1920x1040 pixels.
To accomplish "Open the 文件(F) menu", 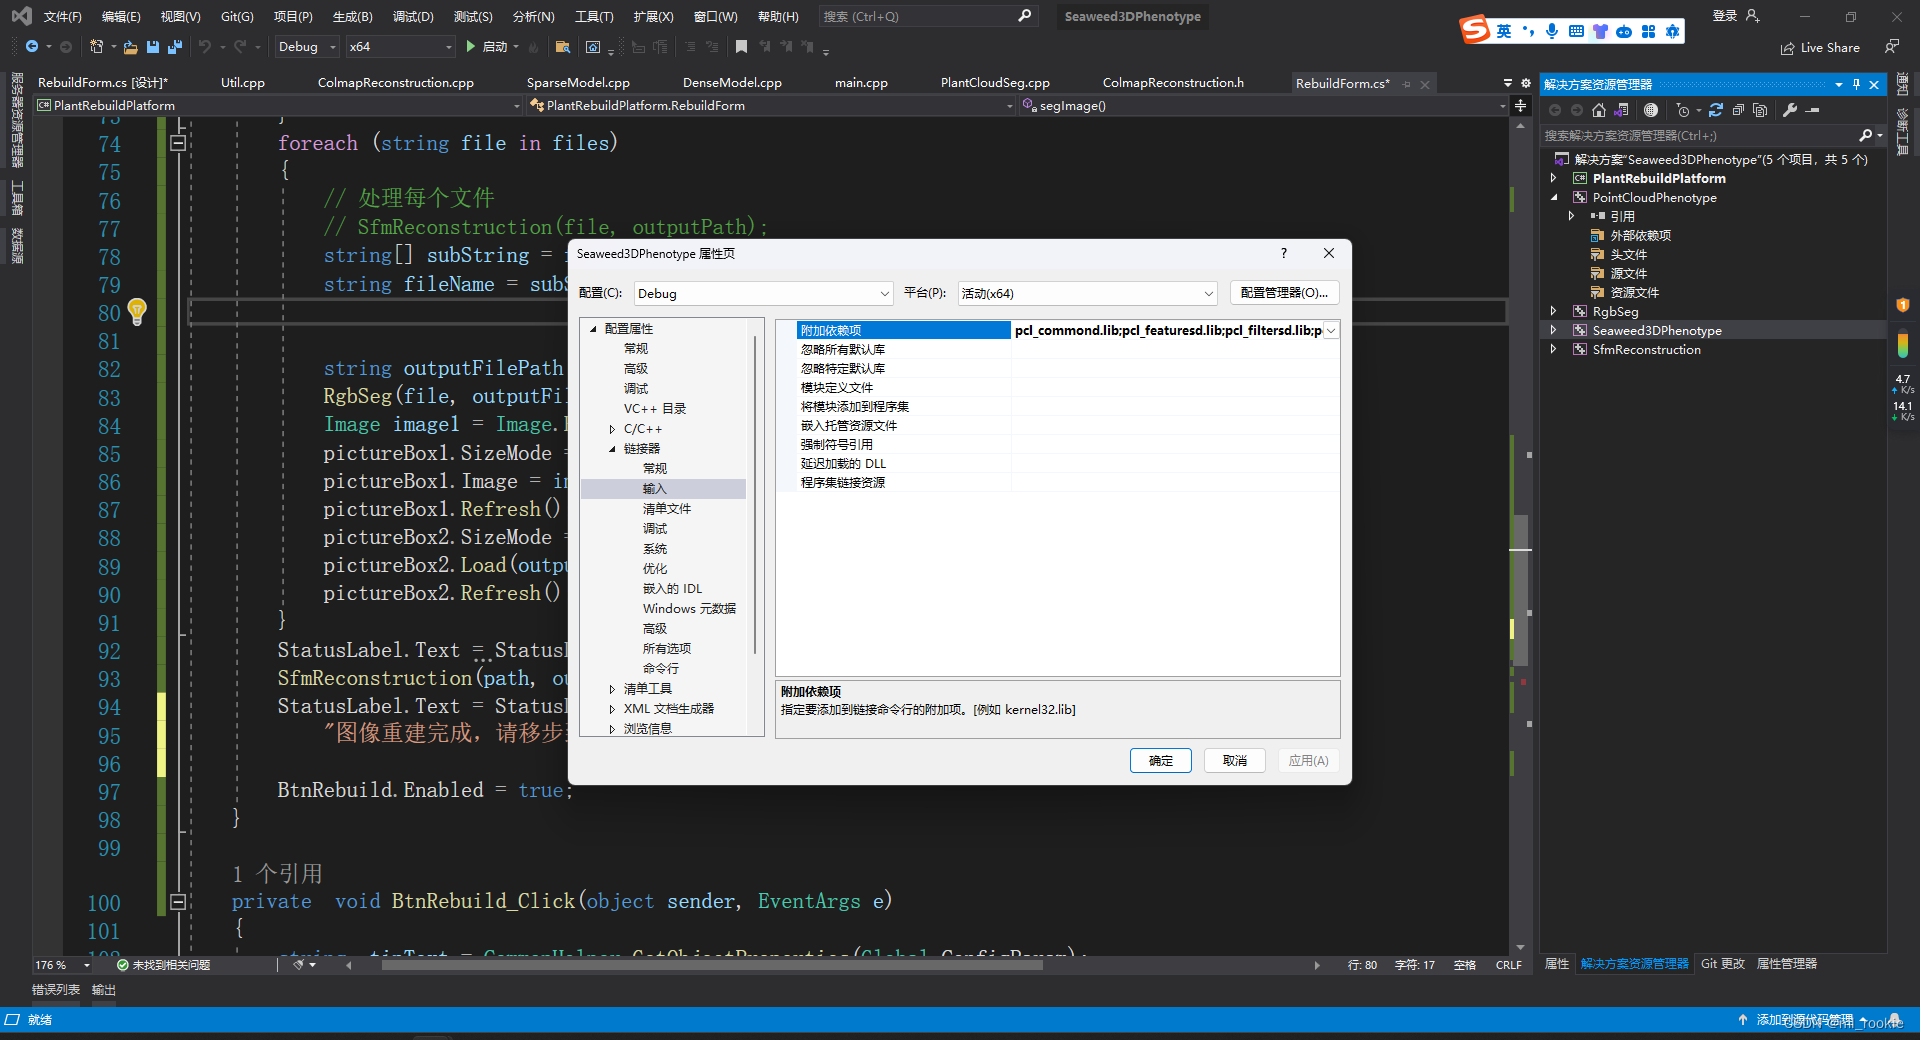I will point(62,17).
